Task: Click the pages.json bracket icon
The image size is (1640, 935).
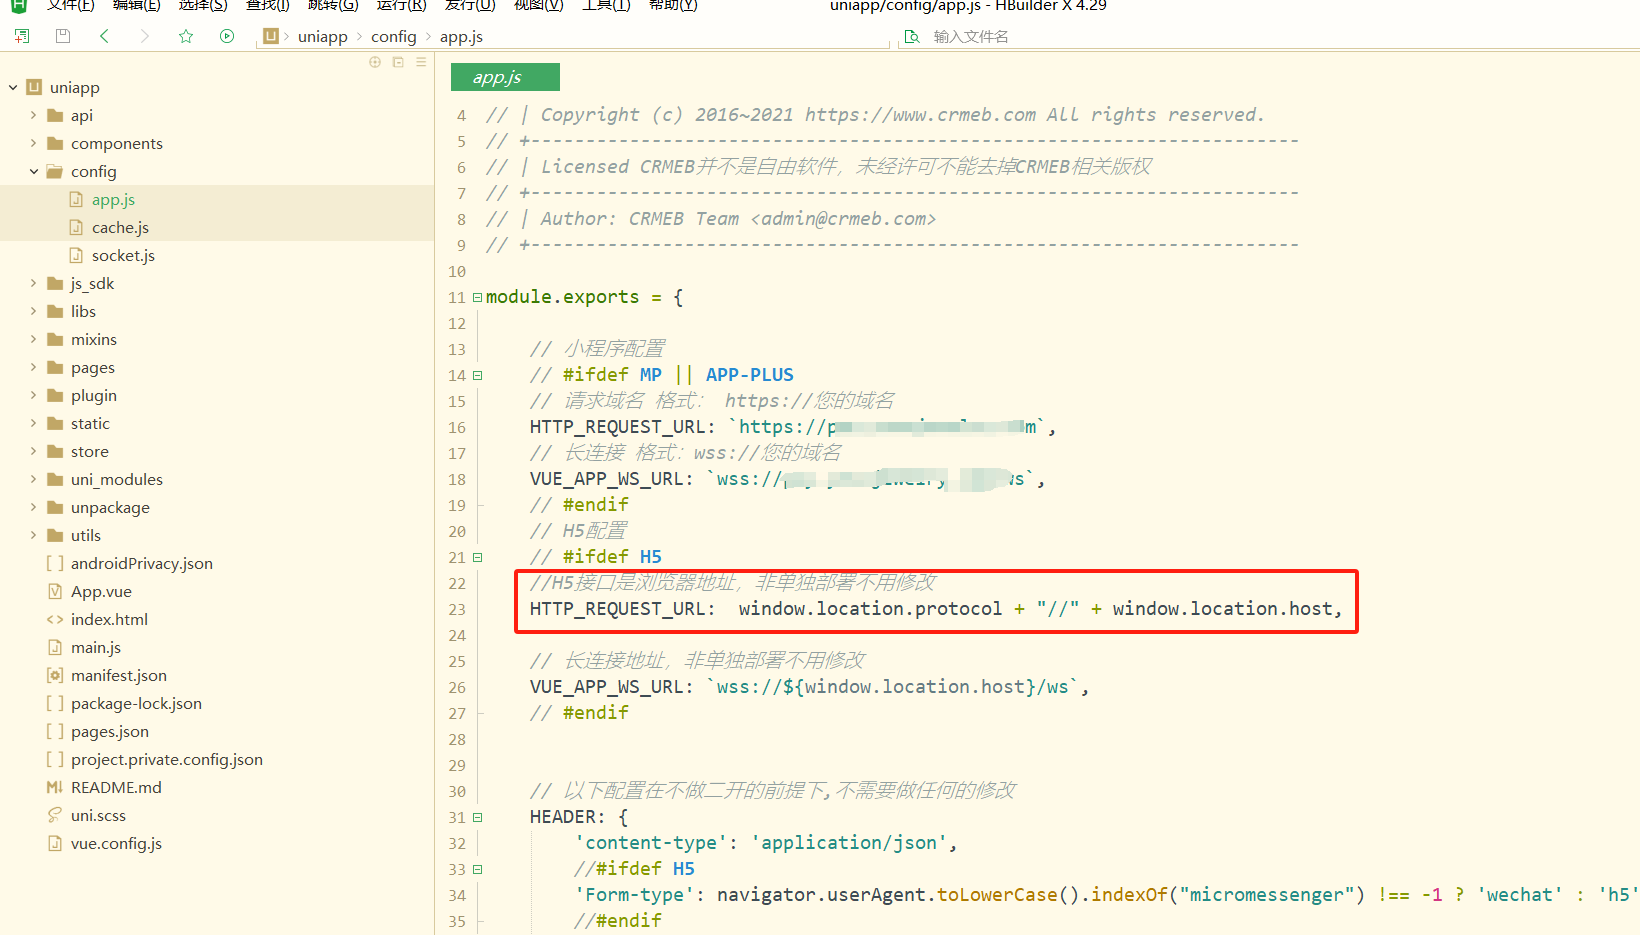Action: 55,731
